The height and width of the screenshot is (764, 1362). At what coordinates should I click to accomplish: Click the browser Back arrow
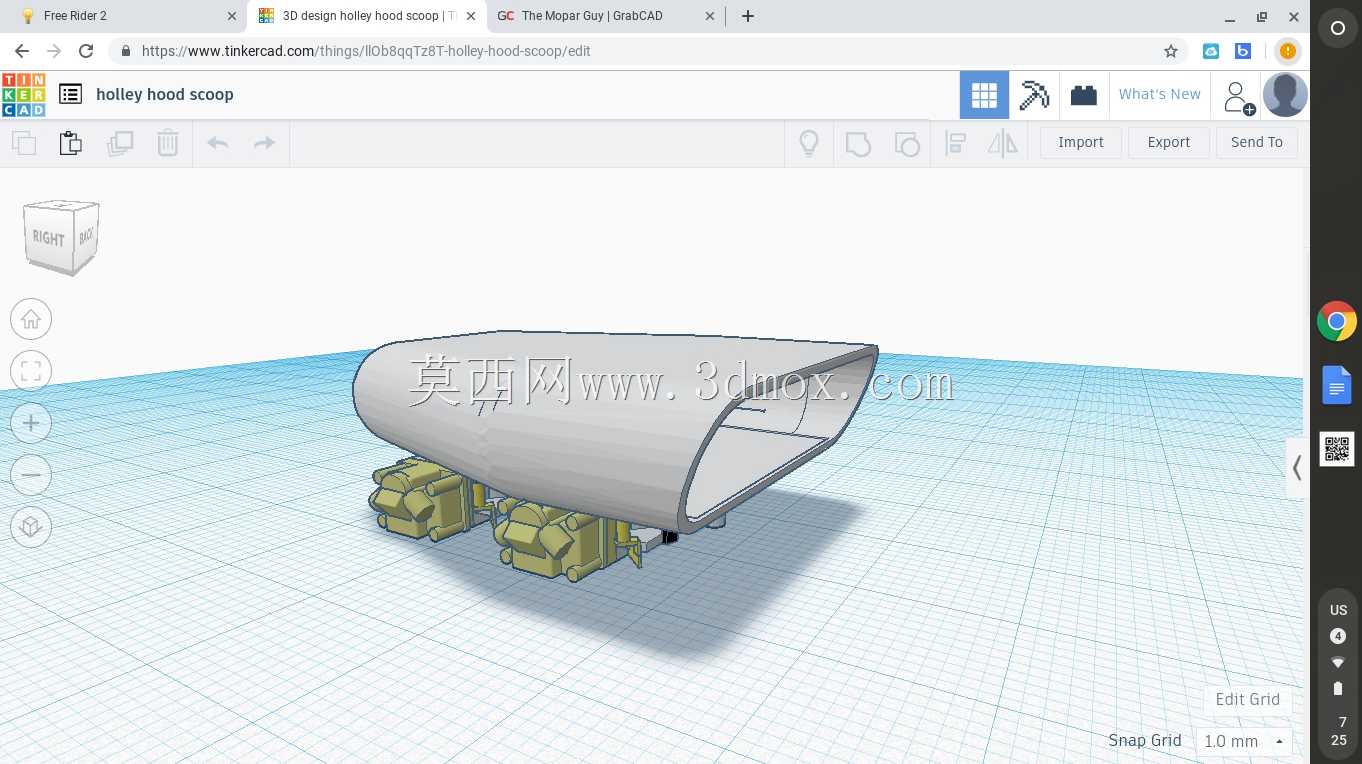[x=22, y=51]
